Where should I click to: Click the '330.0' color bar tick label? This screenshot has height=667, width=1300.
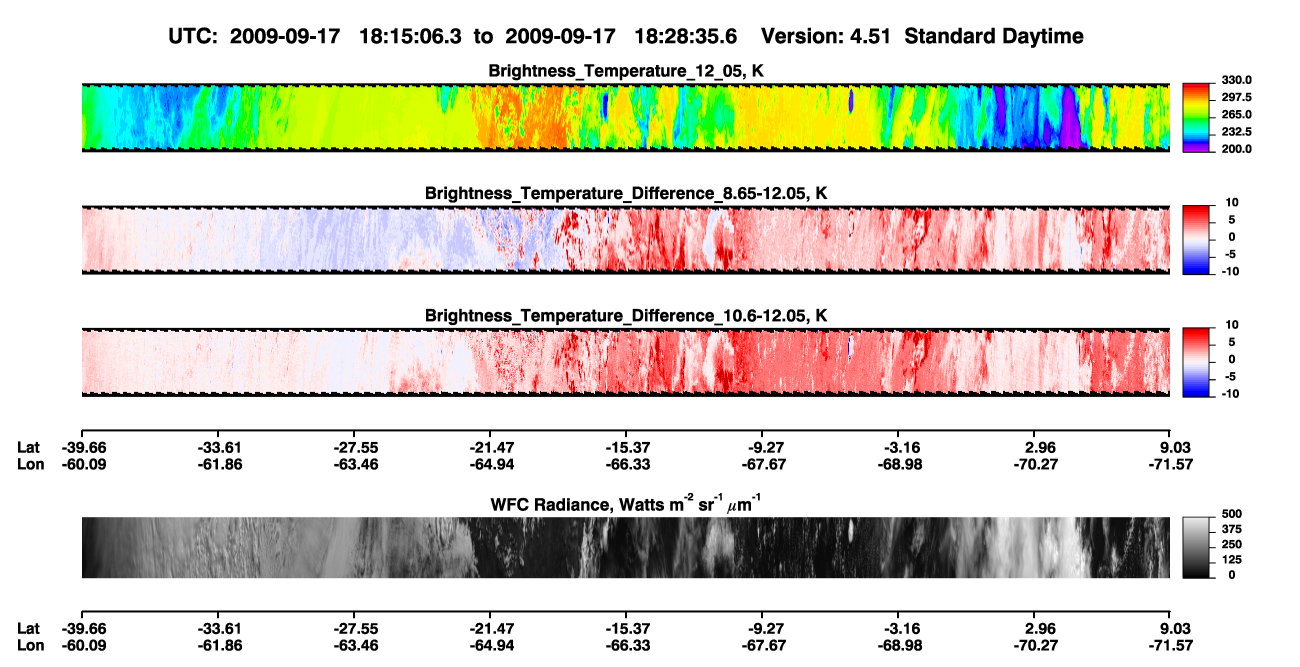click(x=1237, y=81)
